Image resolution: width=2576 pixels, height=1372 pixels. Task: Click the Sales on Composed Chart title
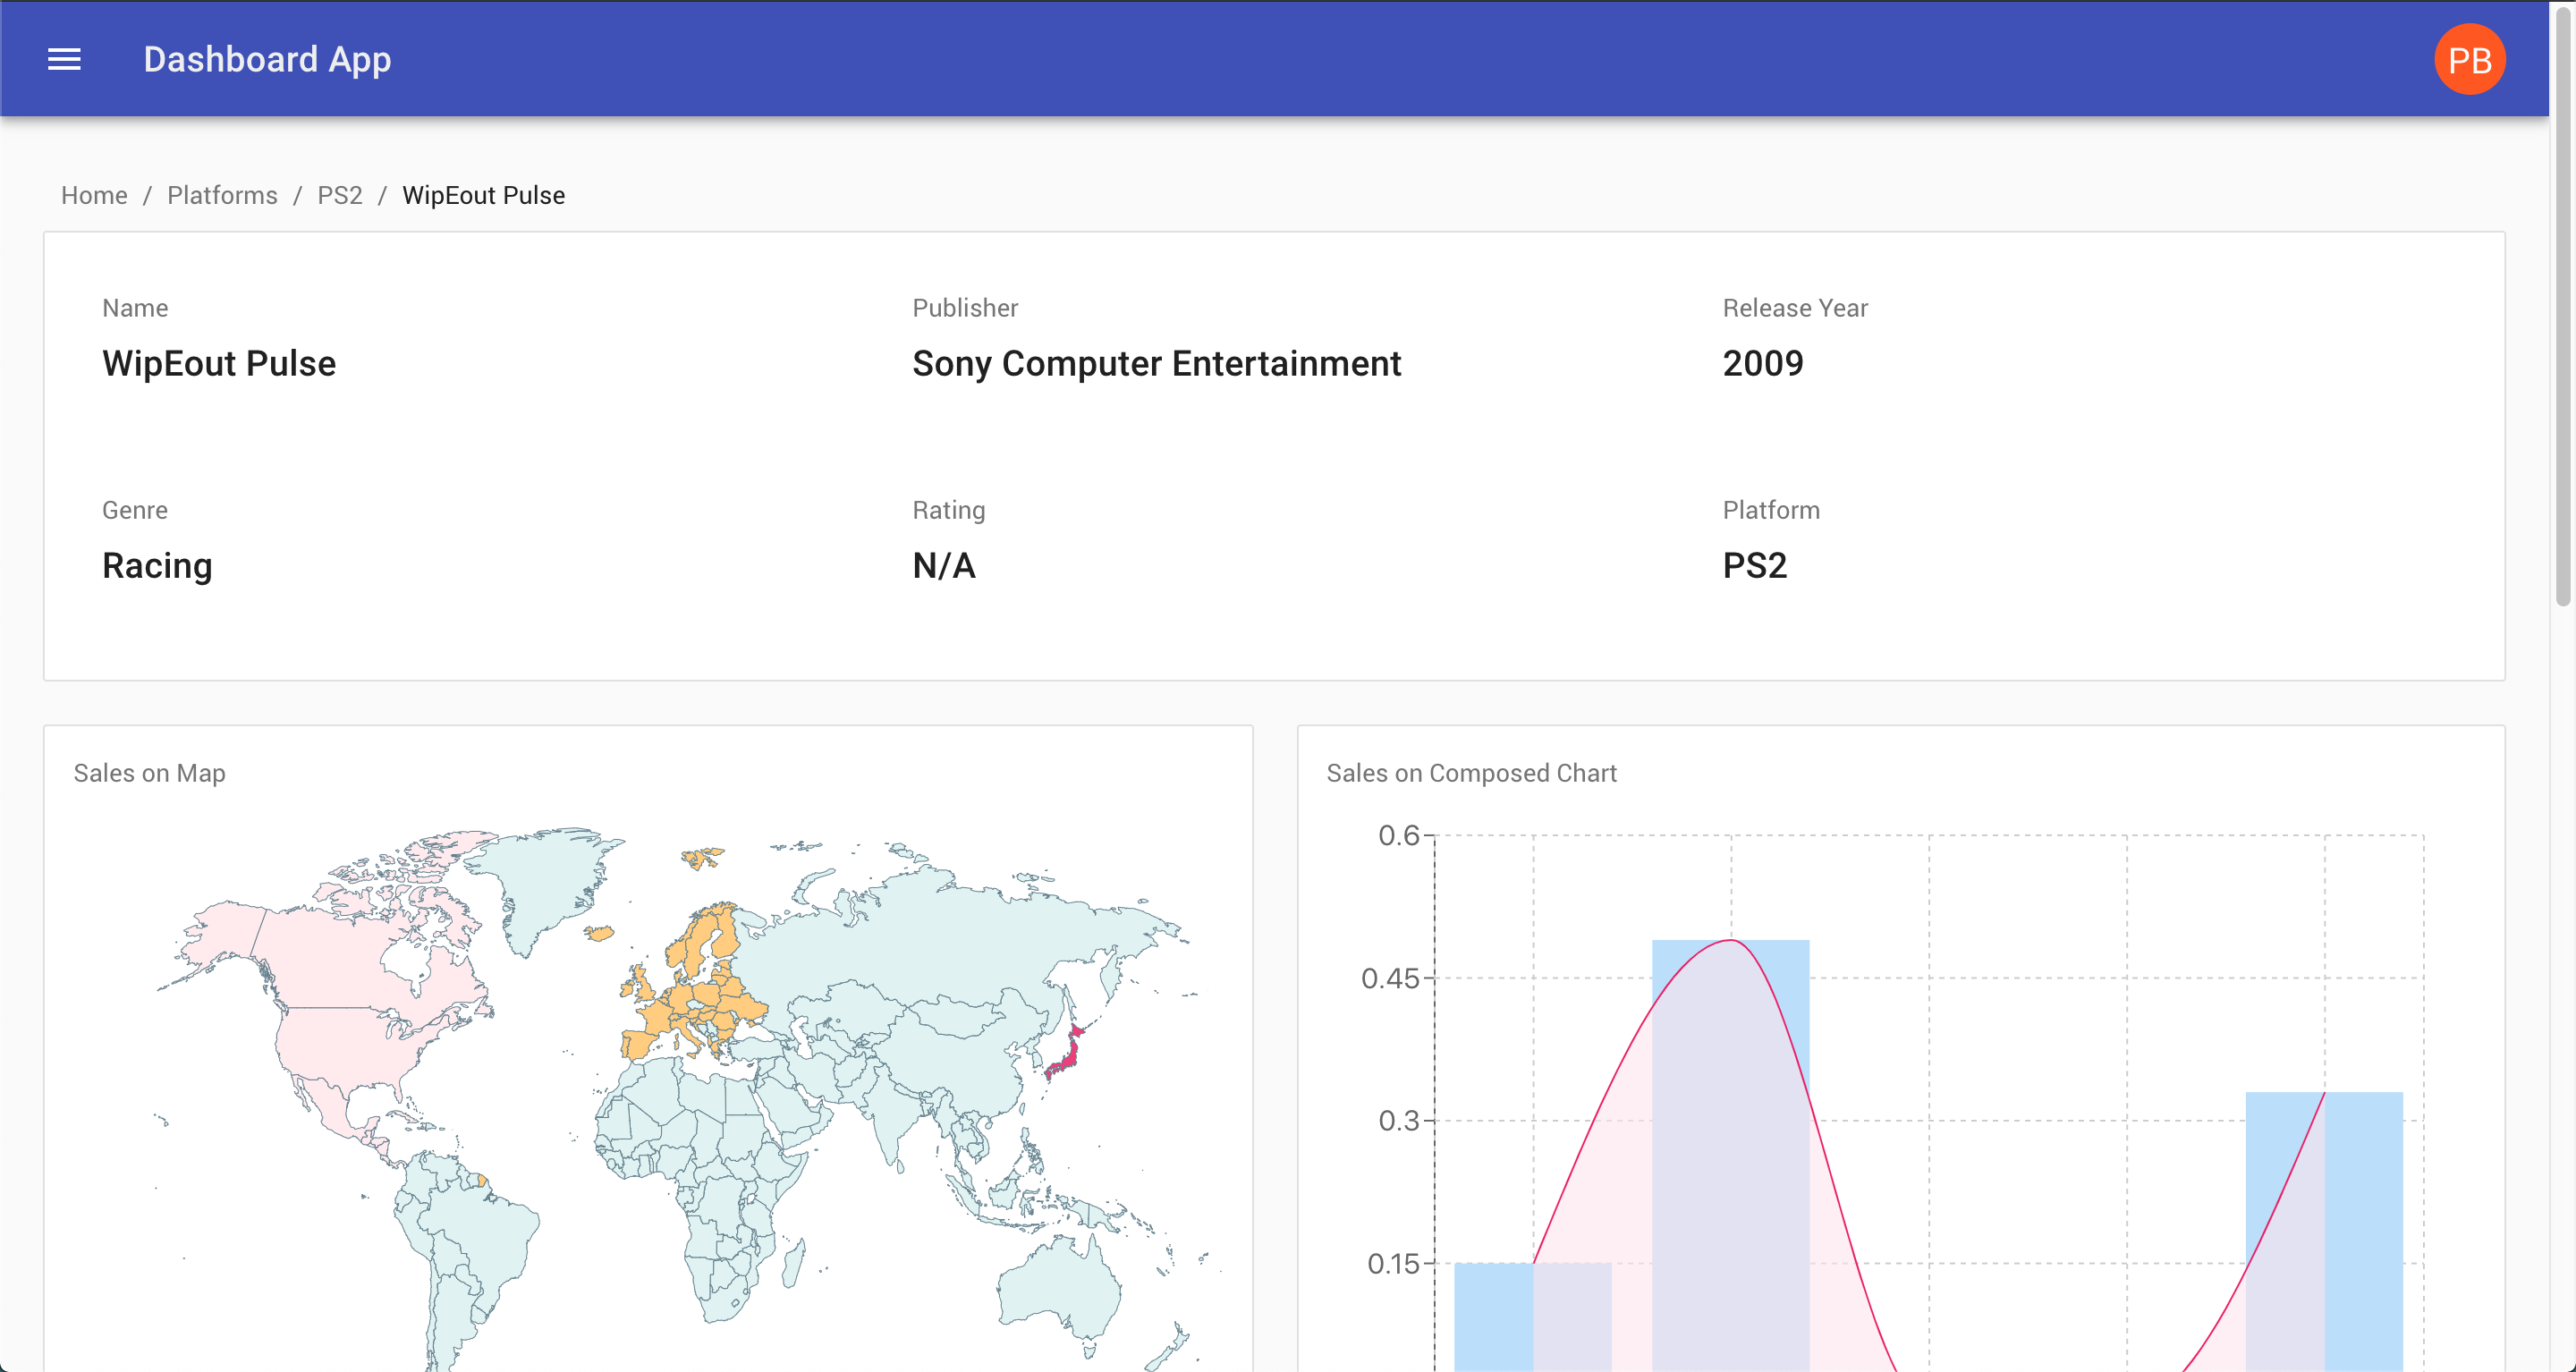click(x=1471, y=772)
